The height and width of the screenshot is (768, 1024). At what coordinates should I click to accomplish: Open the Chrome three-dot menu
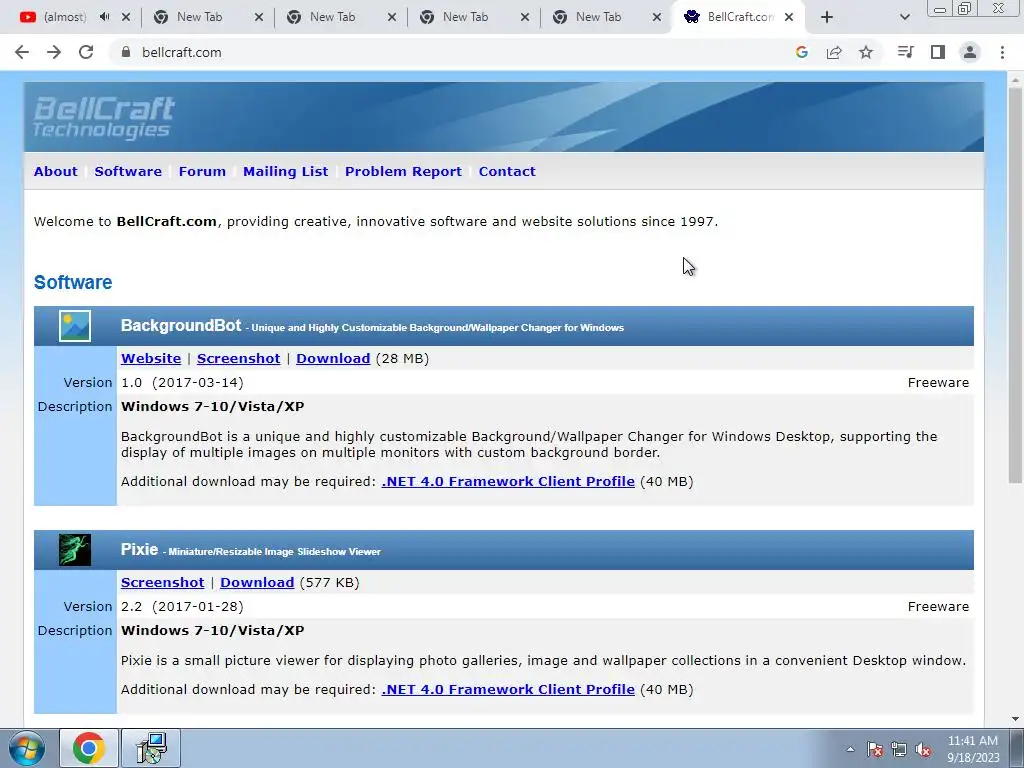tap(1002, 52)
